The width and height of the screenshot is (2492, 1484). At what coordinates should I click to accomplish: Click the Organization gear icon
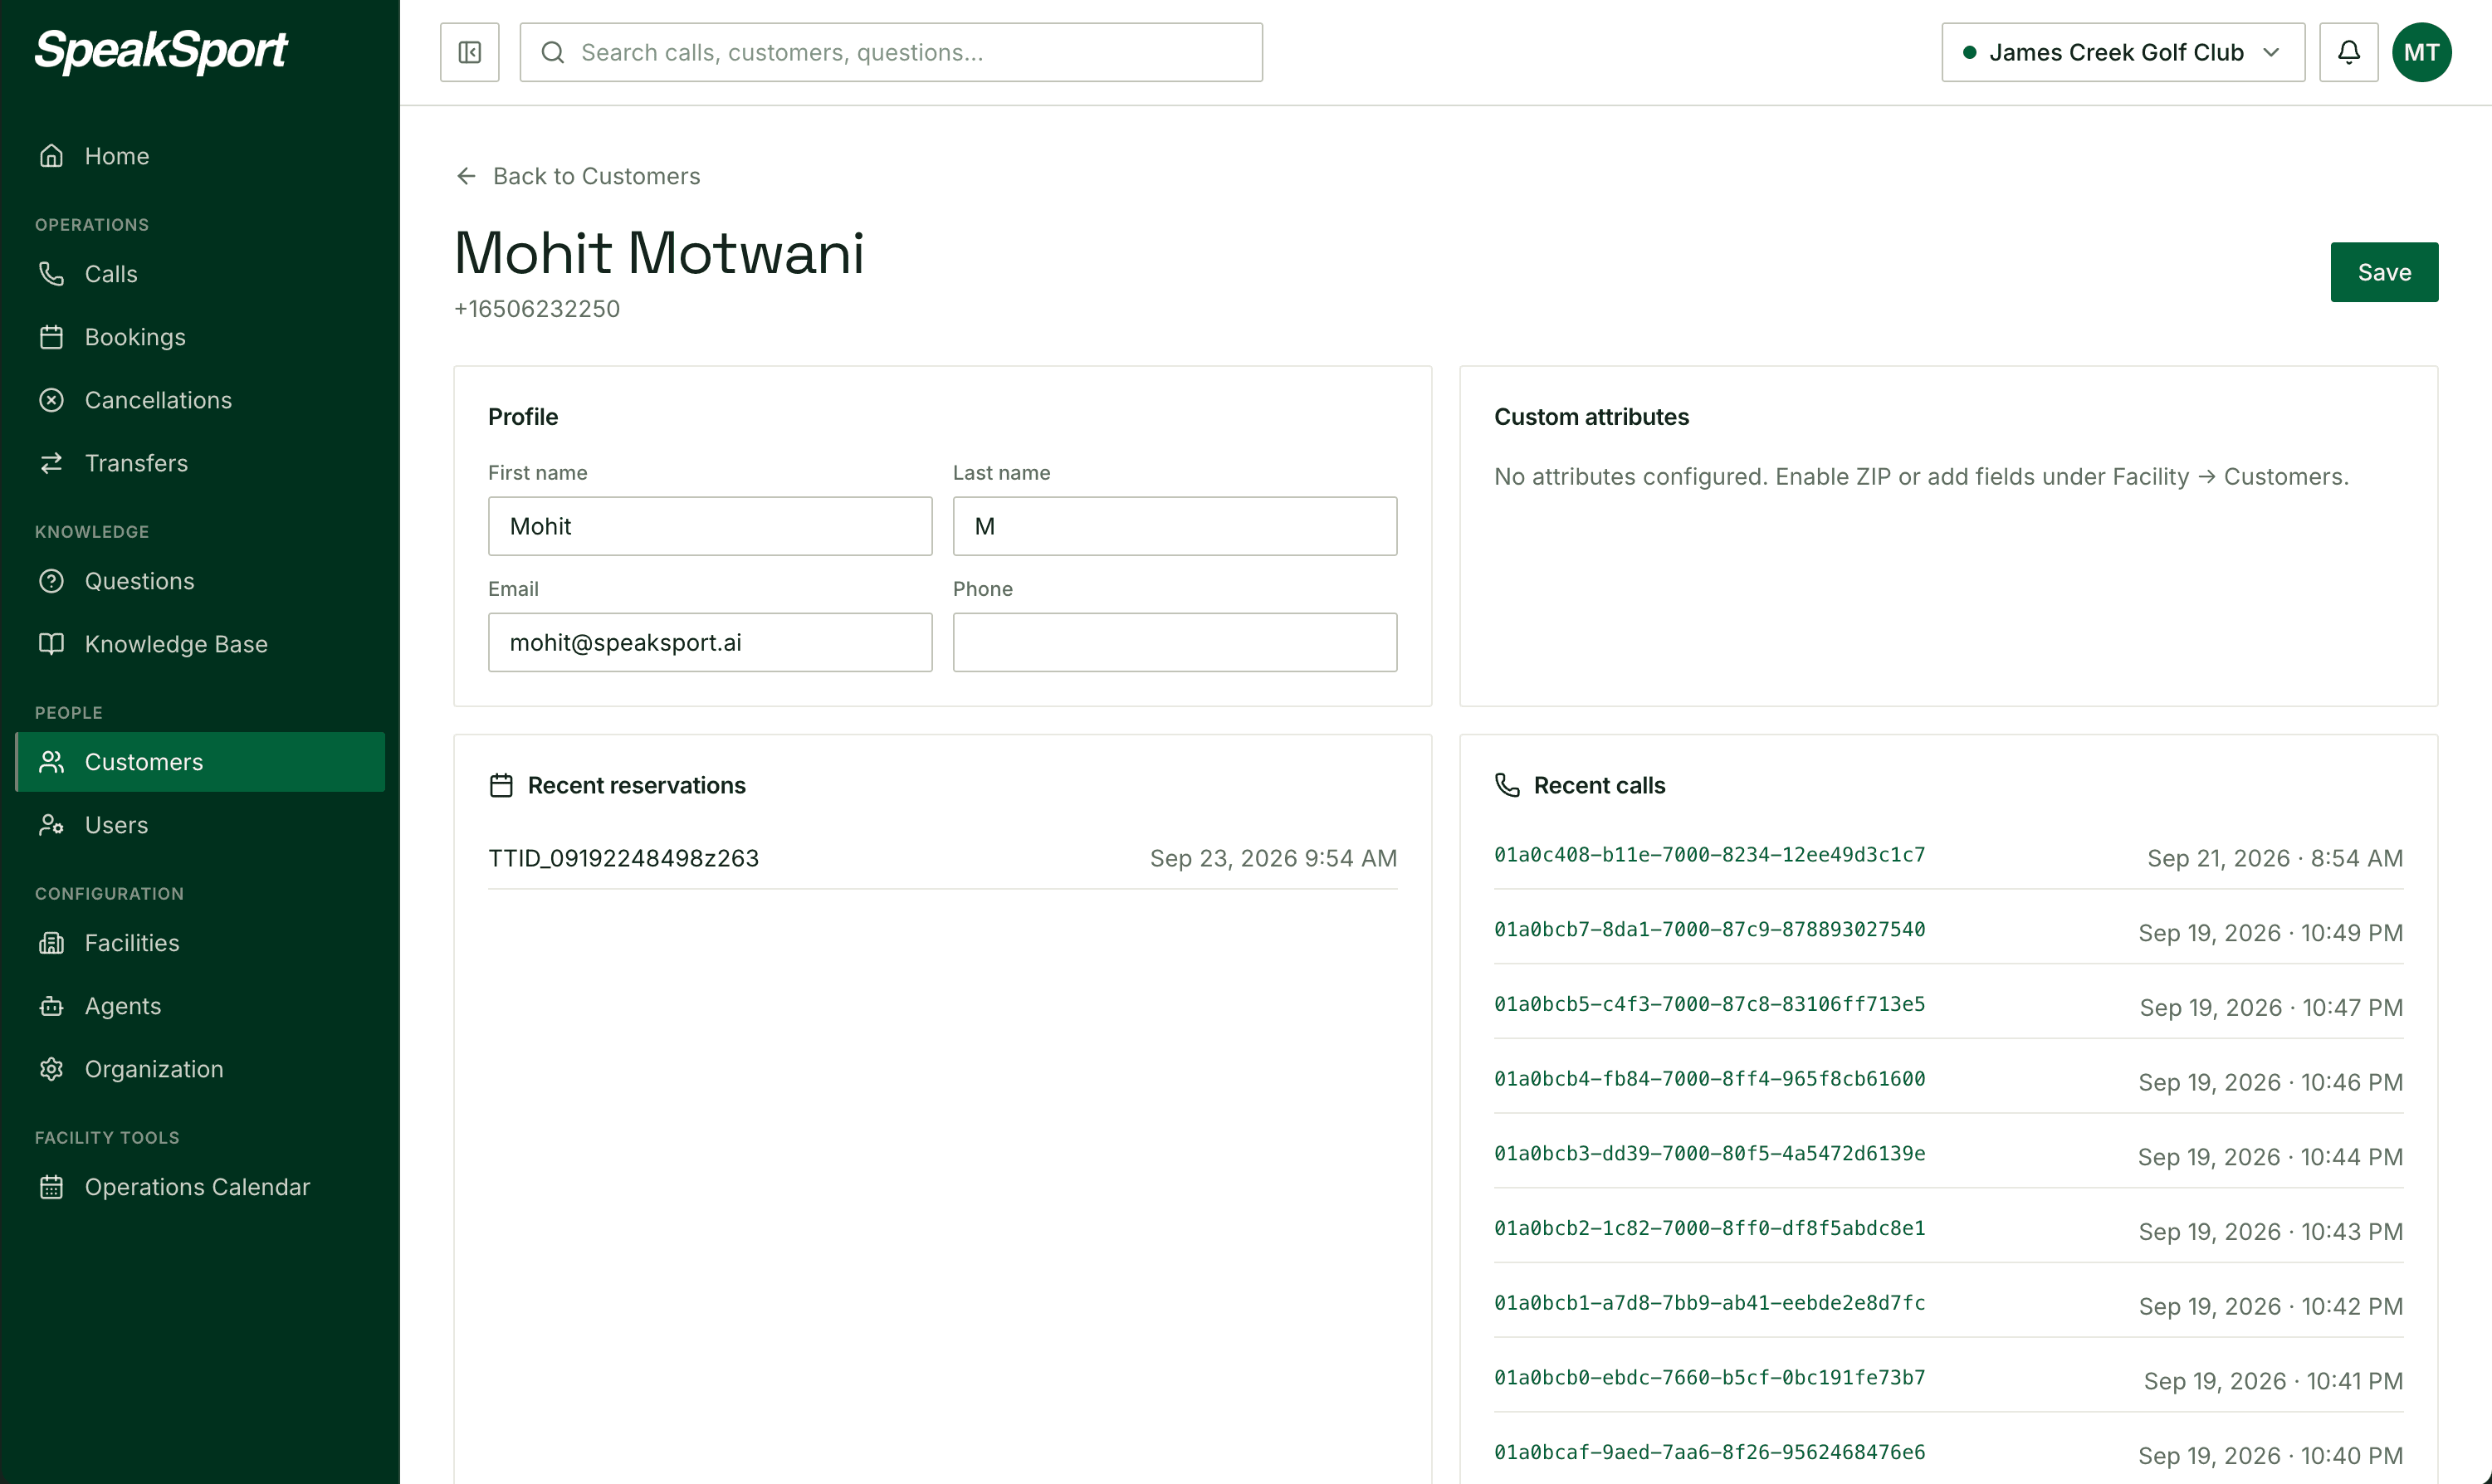[x=51, y=1069]
